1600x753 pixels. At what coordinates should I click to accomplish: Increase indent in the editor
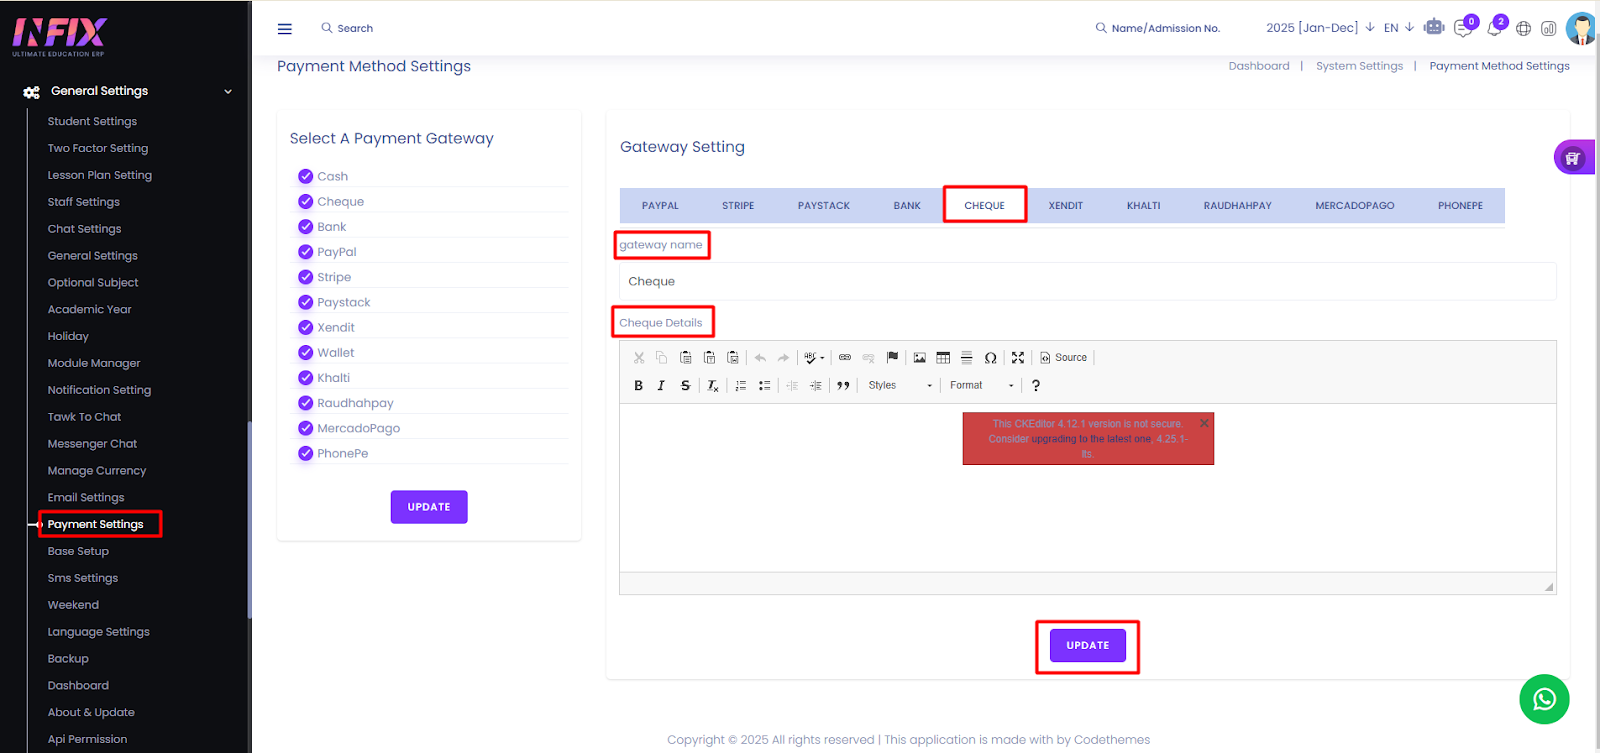click(816, 385)
